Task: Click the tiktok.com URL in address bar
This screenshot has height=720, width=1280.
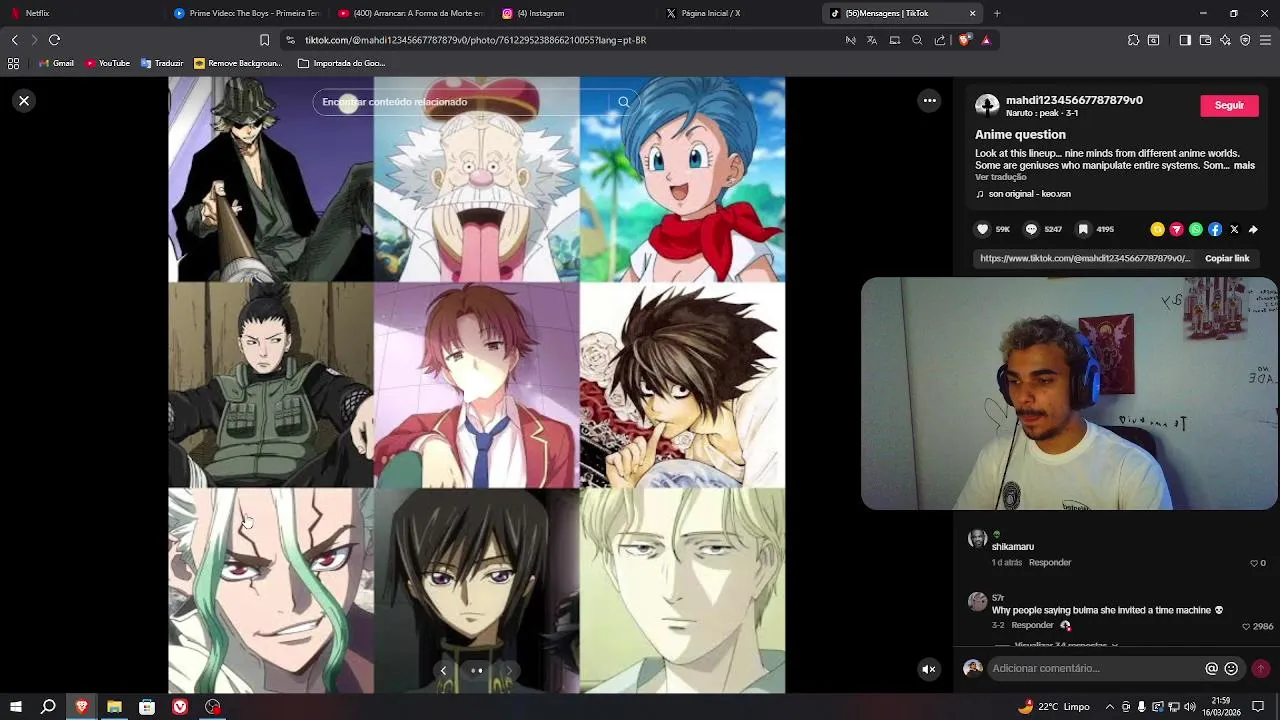Action: pyautogui.click(x=475, y=40)
